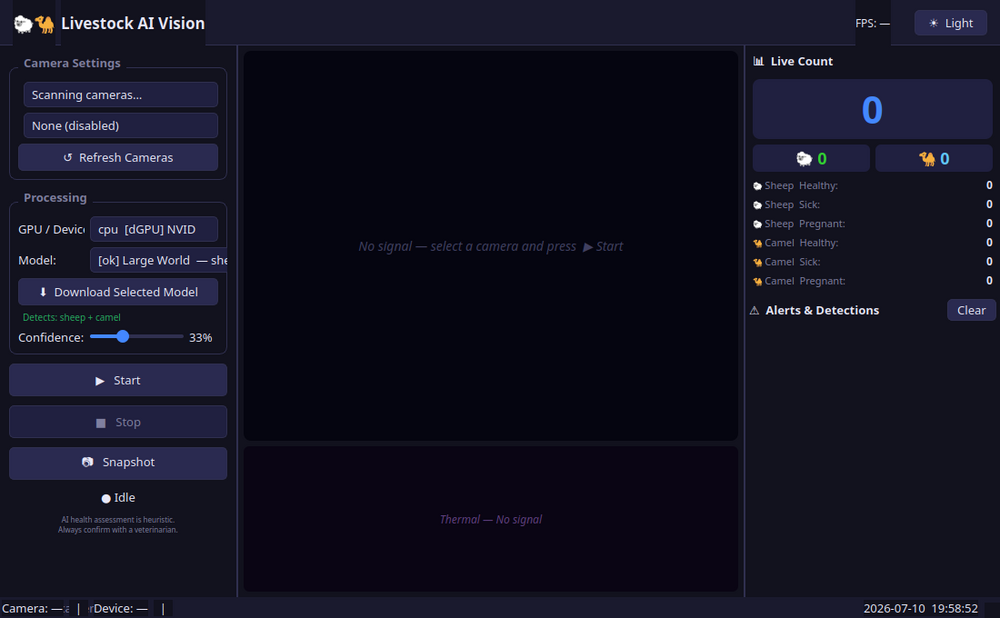Click the FPS readout in the header

[x=872, y=24]
